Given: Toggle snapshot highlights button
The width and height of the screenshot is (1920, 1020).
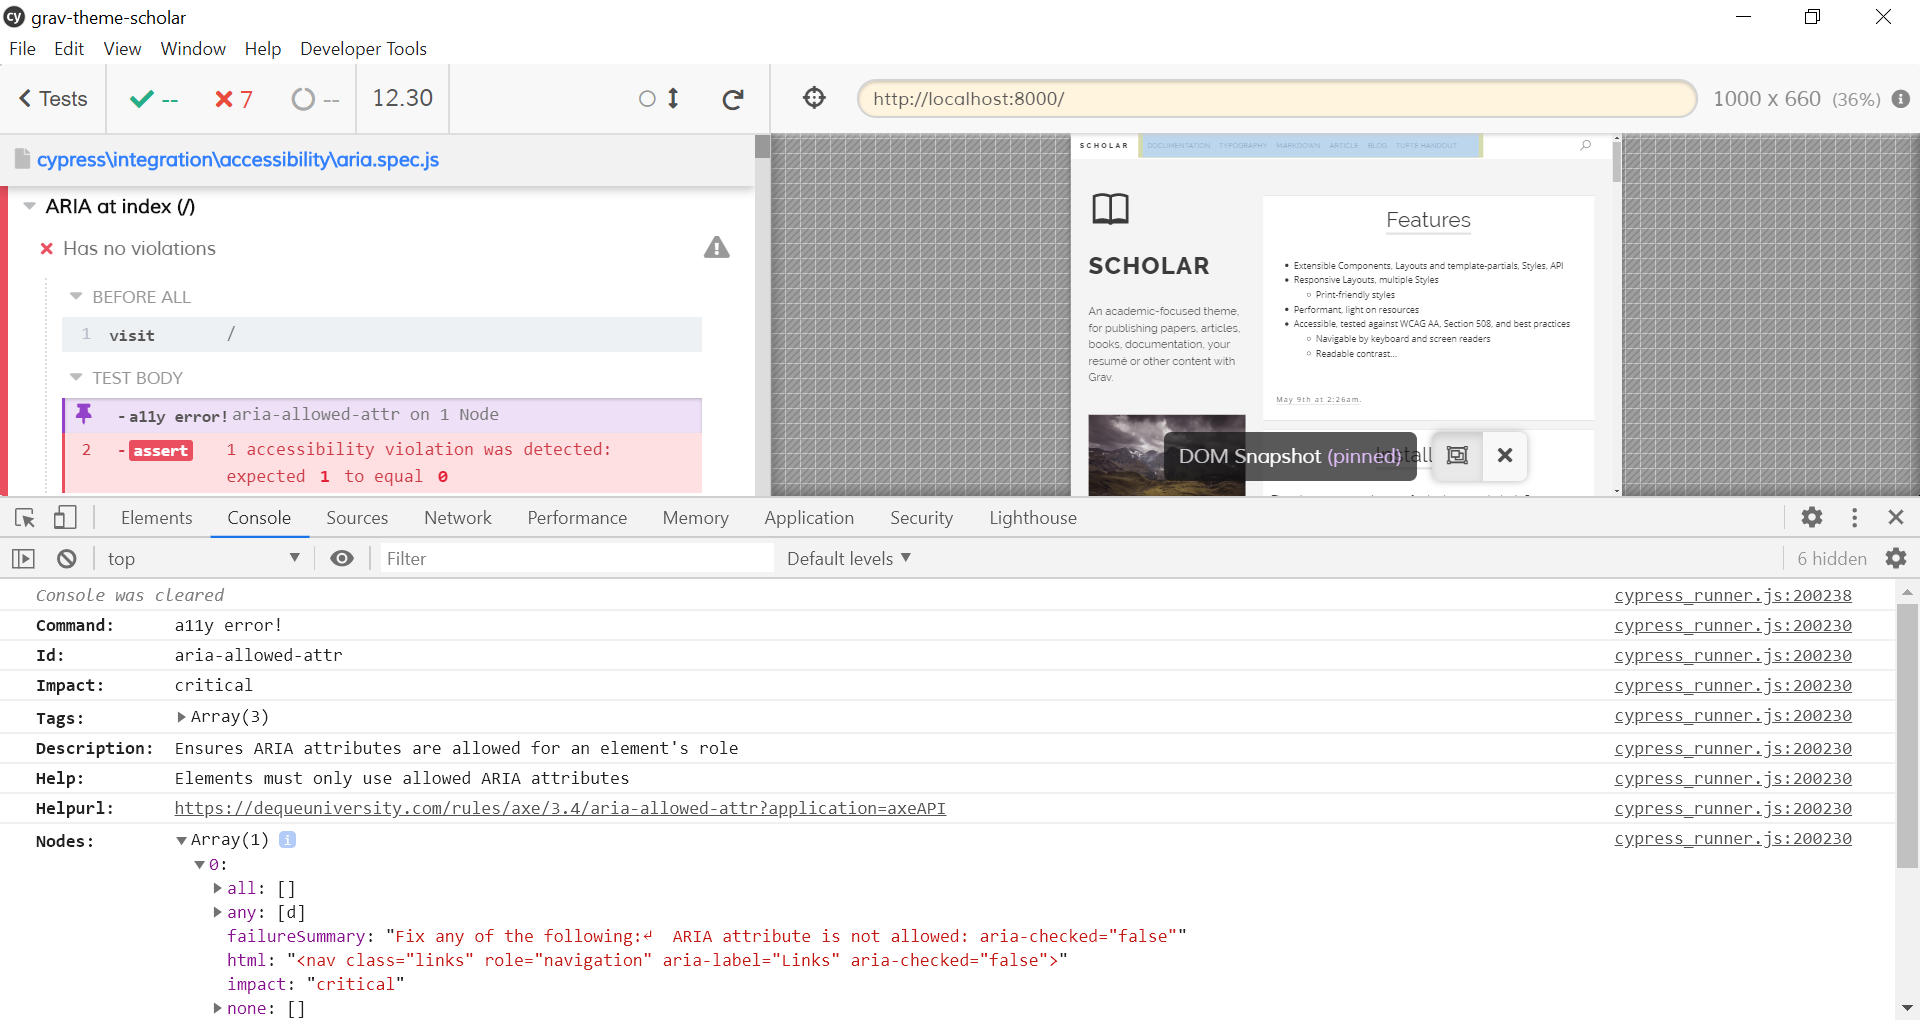Looking at the screenshot, I should [1457, 456].
